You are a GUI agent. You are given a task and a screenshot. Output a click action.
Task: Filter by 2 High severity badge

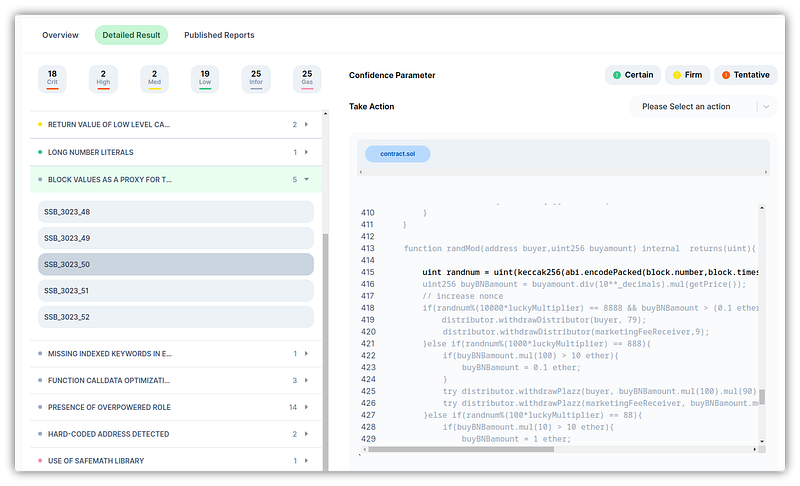coord(103,79)
